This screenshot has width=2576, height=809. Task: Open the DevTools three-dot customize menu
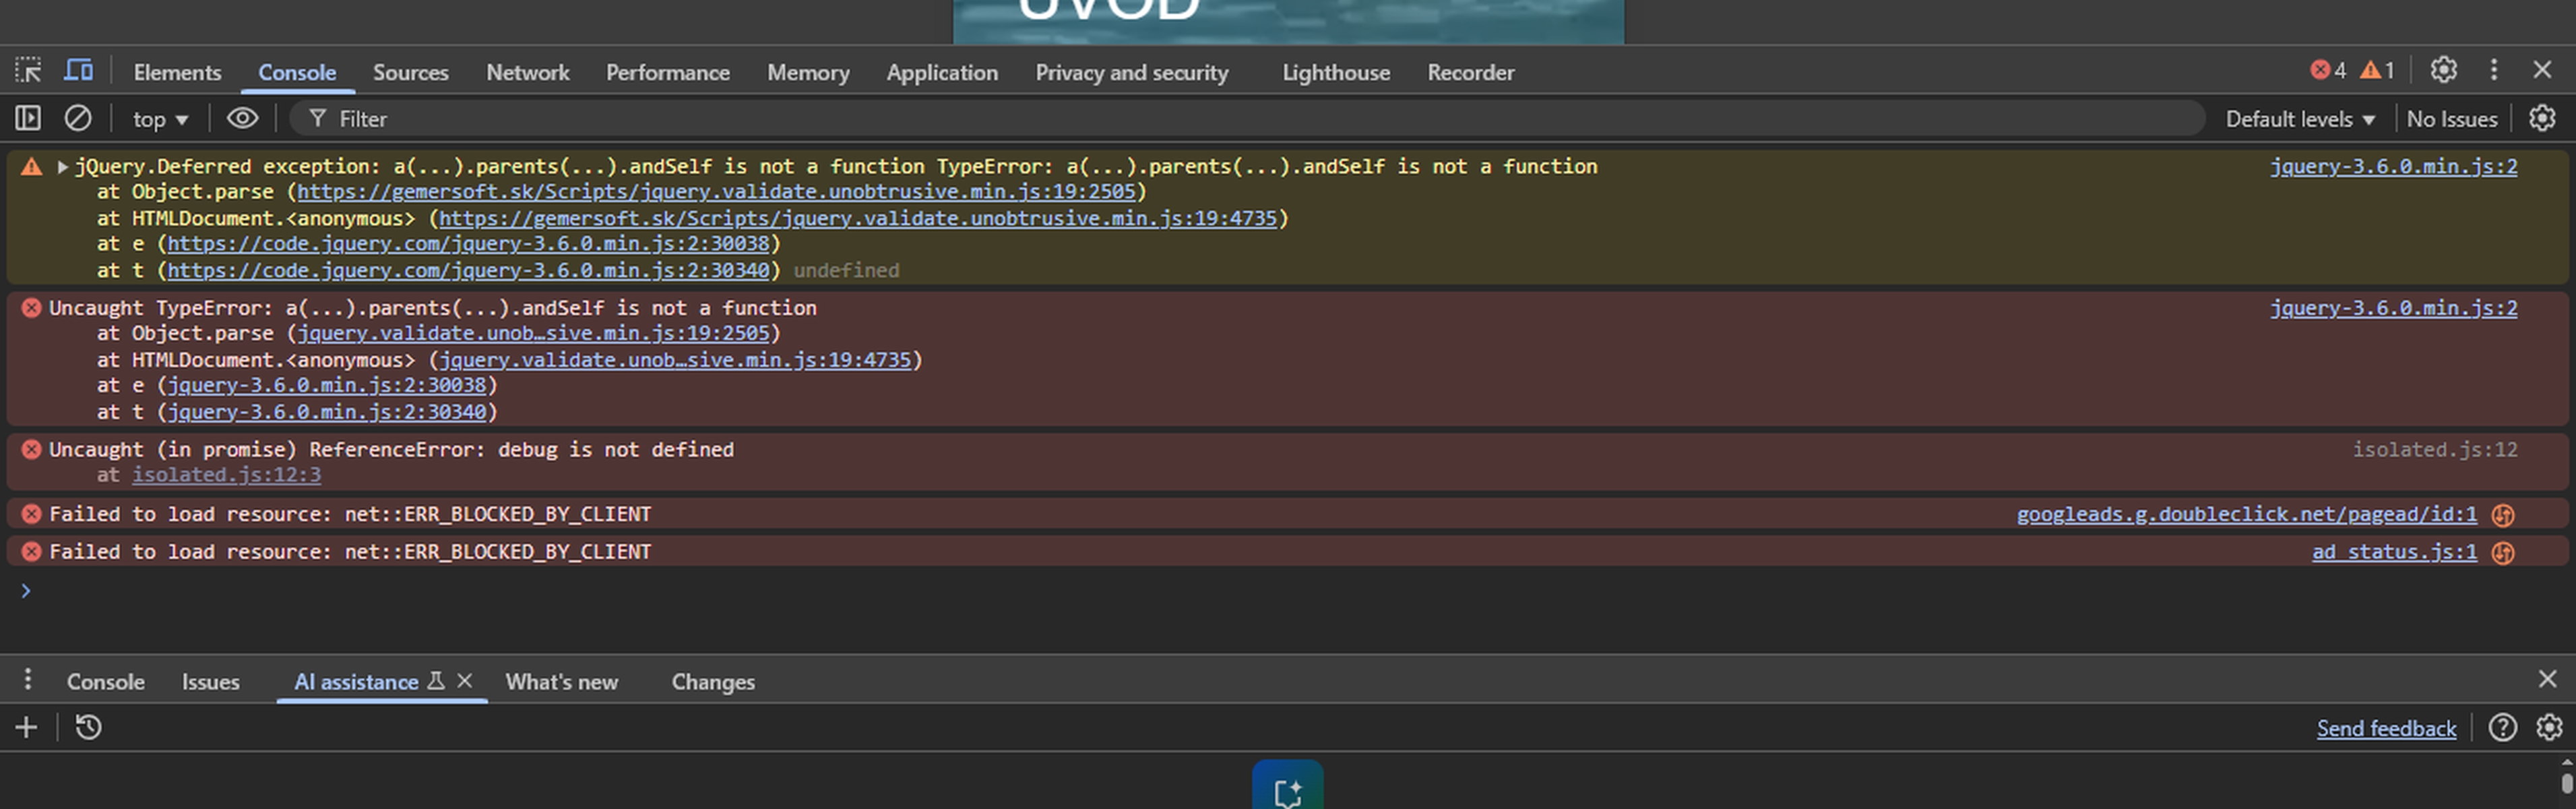point(2493,70)
